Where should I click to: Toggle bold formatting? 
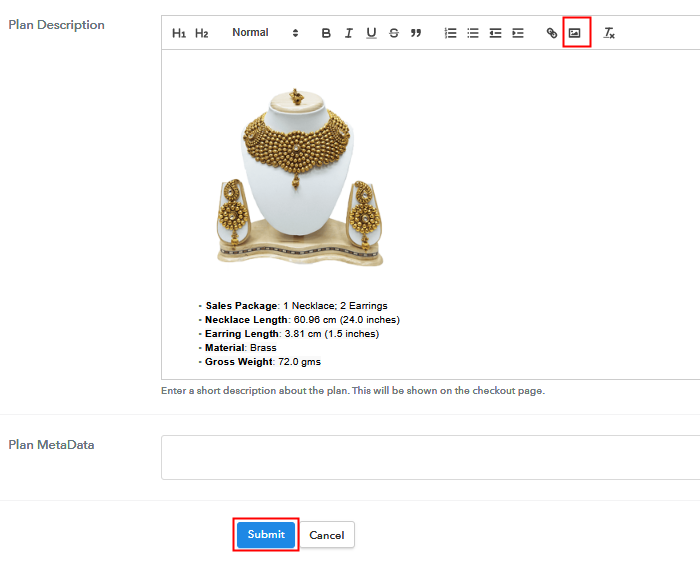click(326, 33)
